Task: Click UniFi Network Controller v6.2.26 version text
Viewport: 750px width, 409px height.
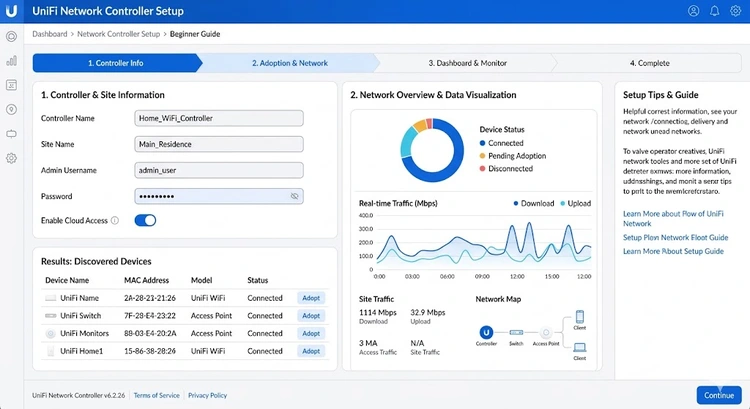Action: tap(78, 395)
